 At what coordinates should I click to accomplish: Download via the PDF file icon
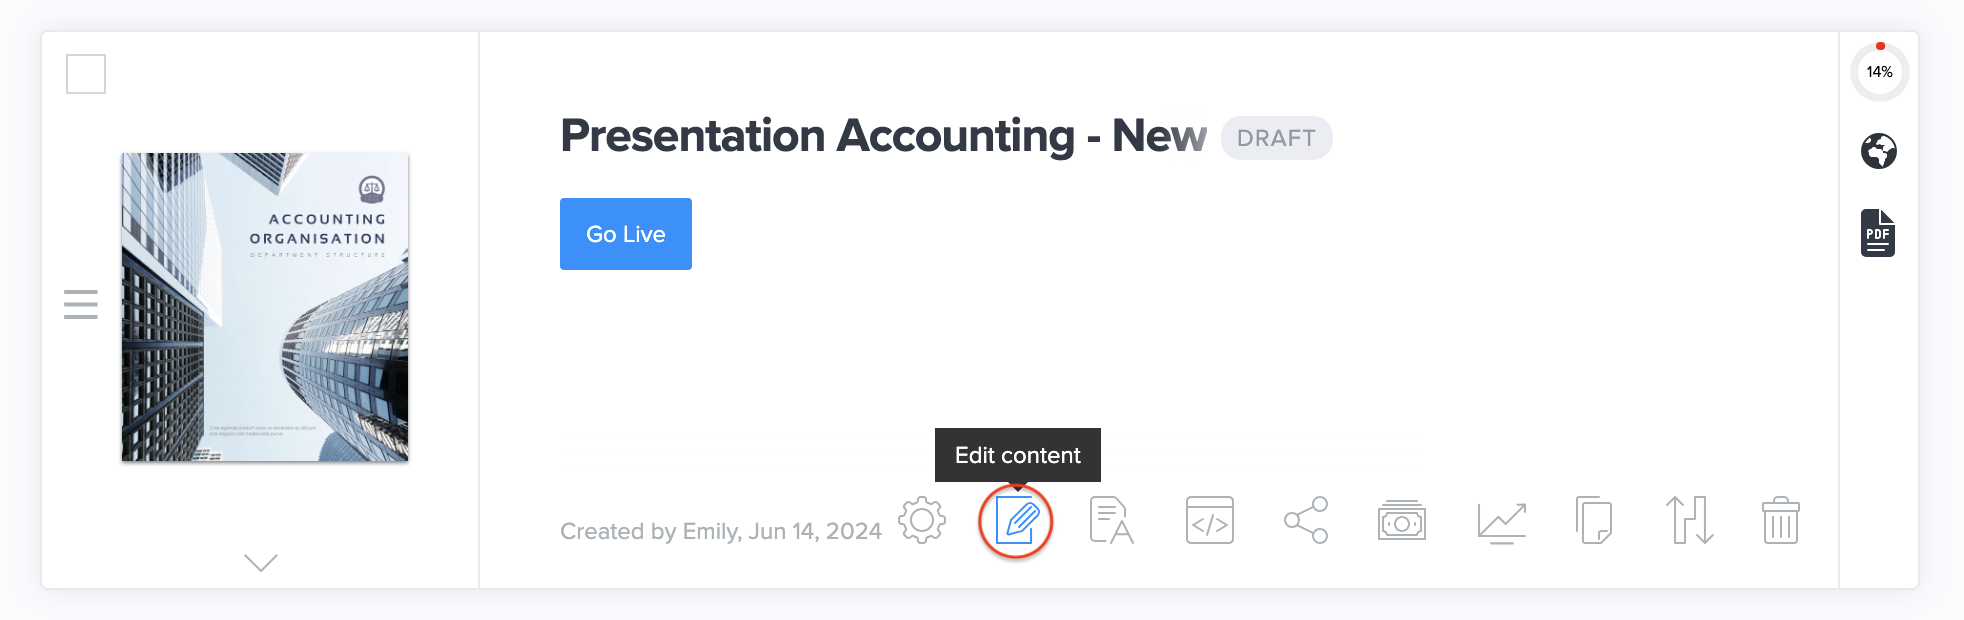coord(1878,233)
